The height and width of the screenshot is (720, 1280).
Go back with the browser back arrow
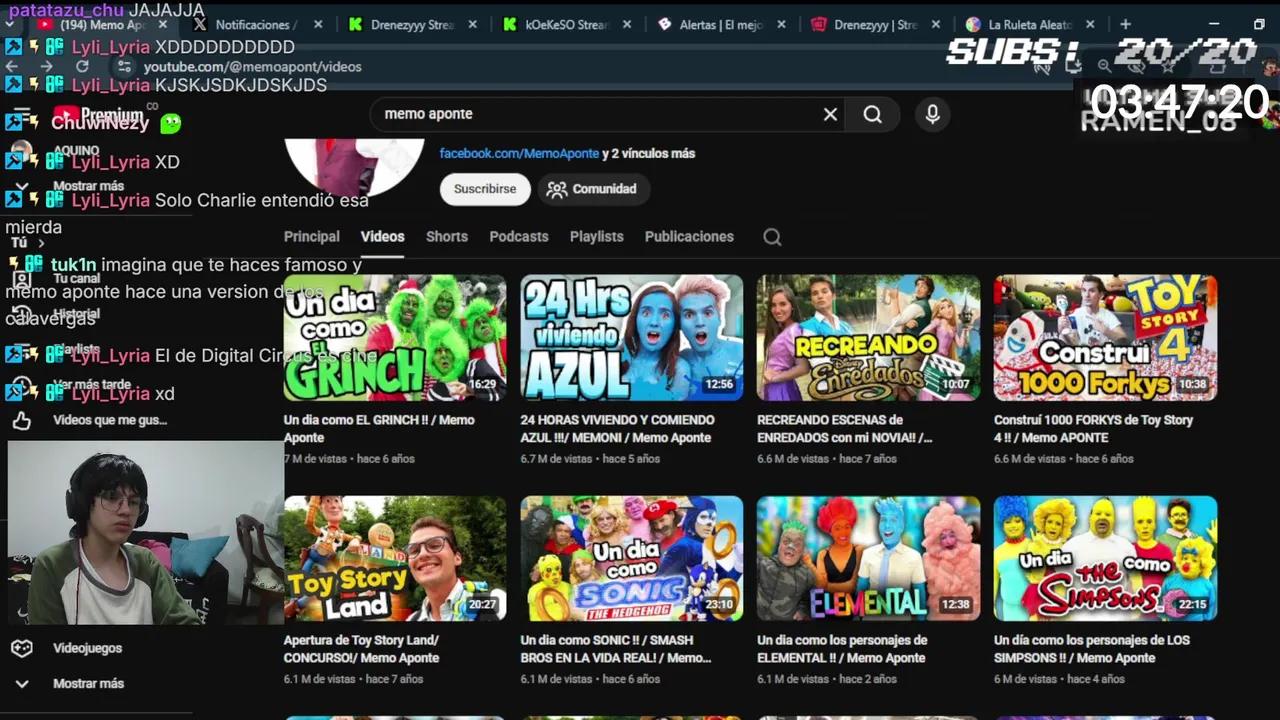pos(14,66)
